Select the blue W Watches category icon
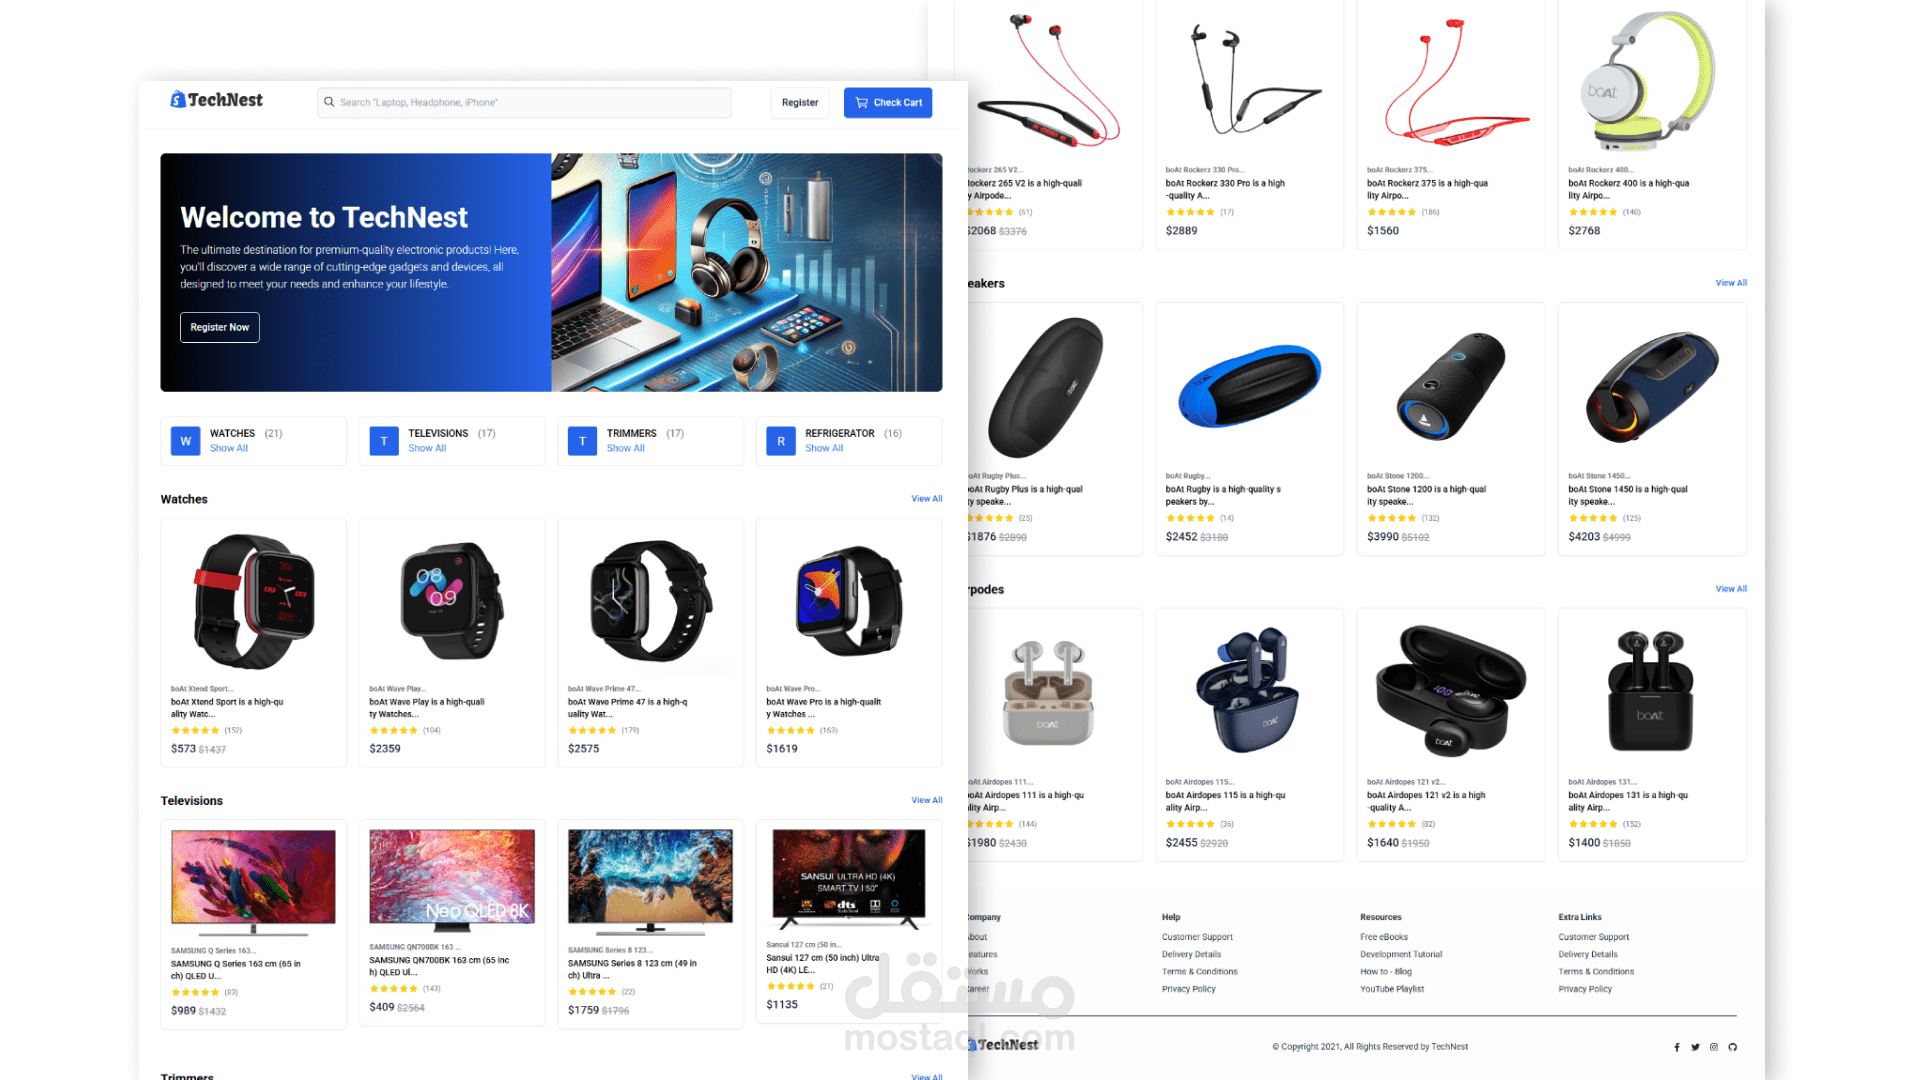The height and width of the screenshot is (1080, 1920). [185, 441]
